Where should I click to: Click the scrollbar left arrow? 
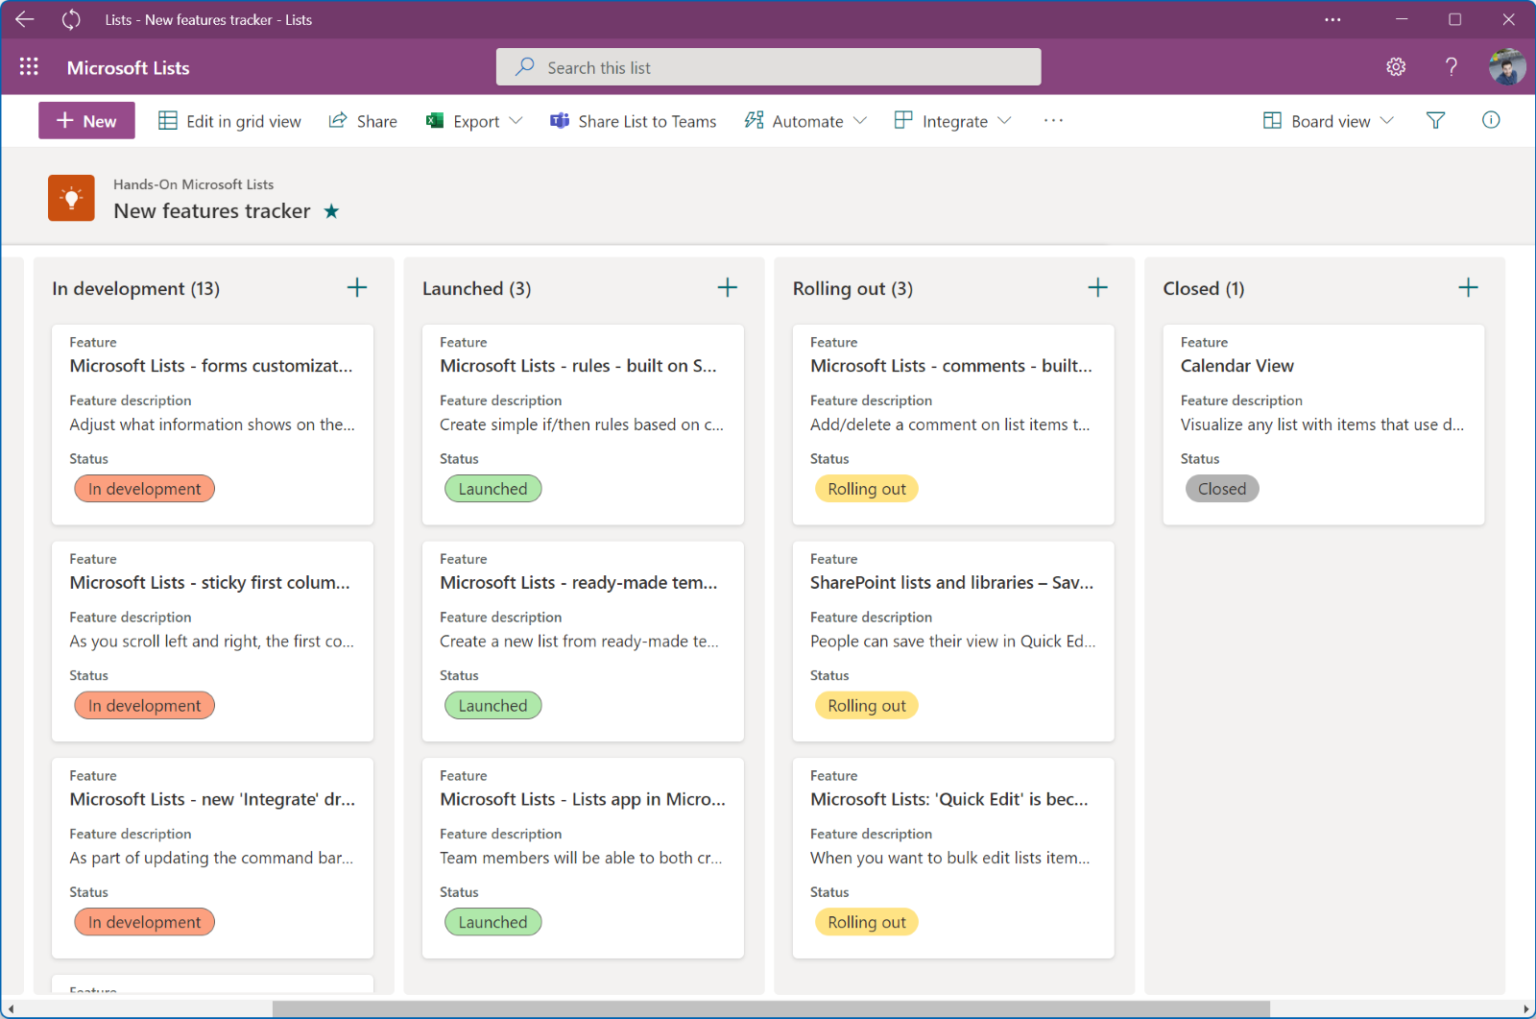[10, 1009]
